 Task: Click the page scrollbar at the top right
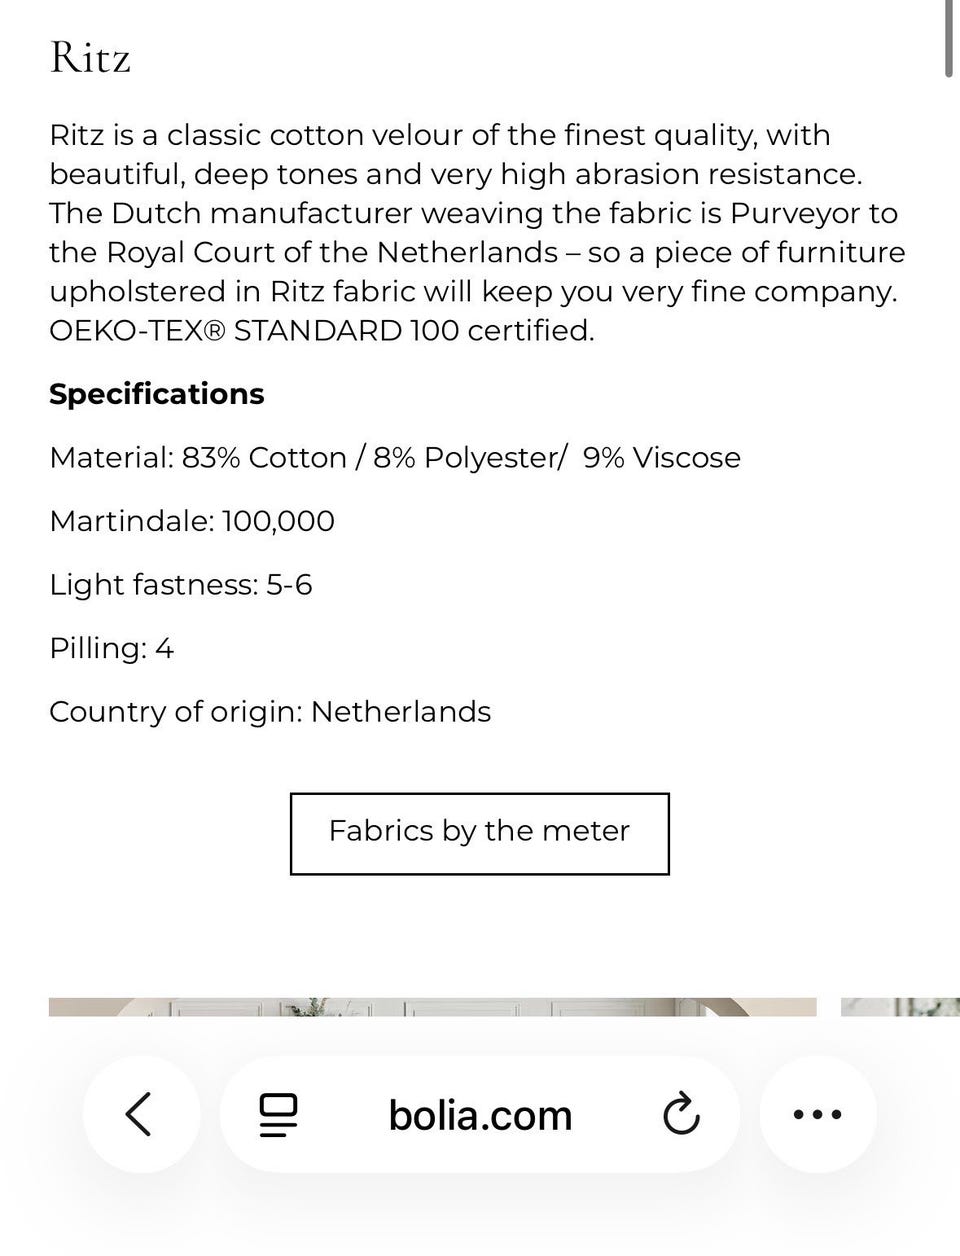click(948, 38)
